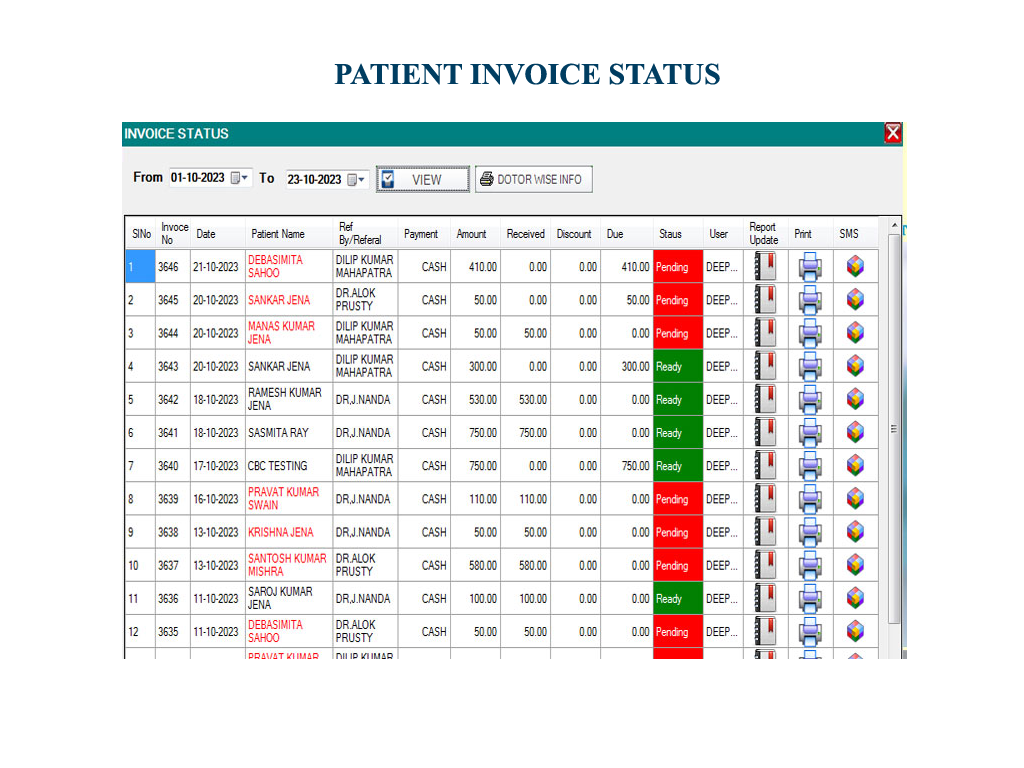Print invoice 3636 for Saroj Kumar Jena
1024x768 pixels.
[810, 598]
